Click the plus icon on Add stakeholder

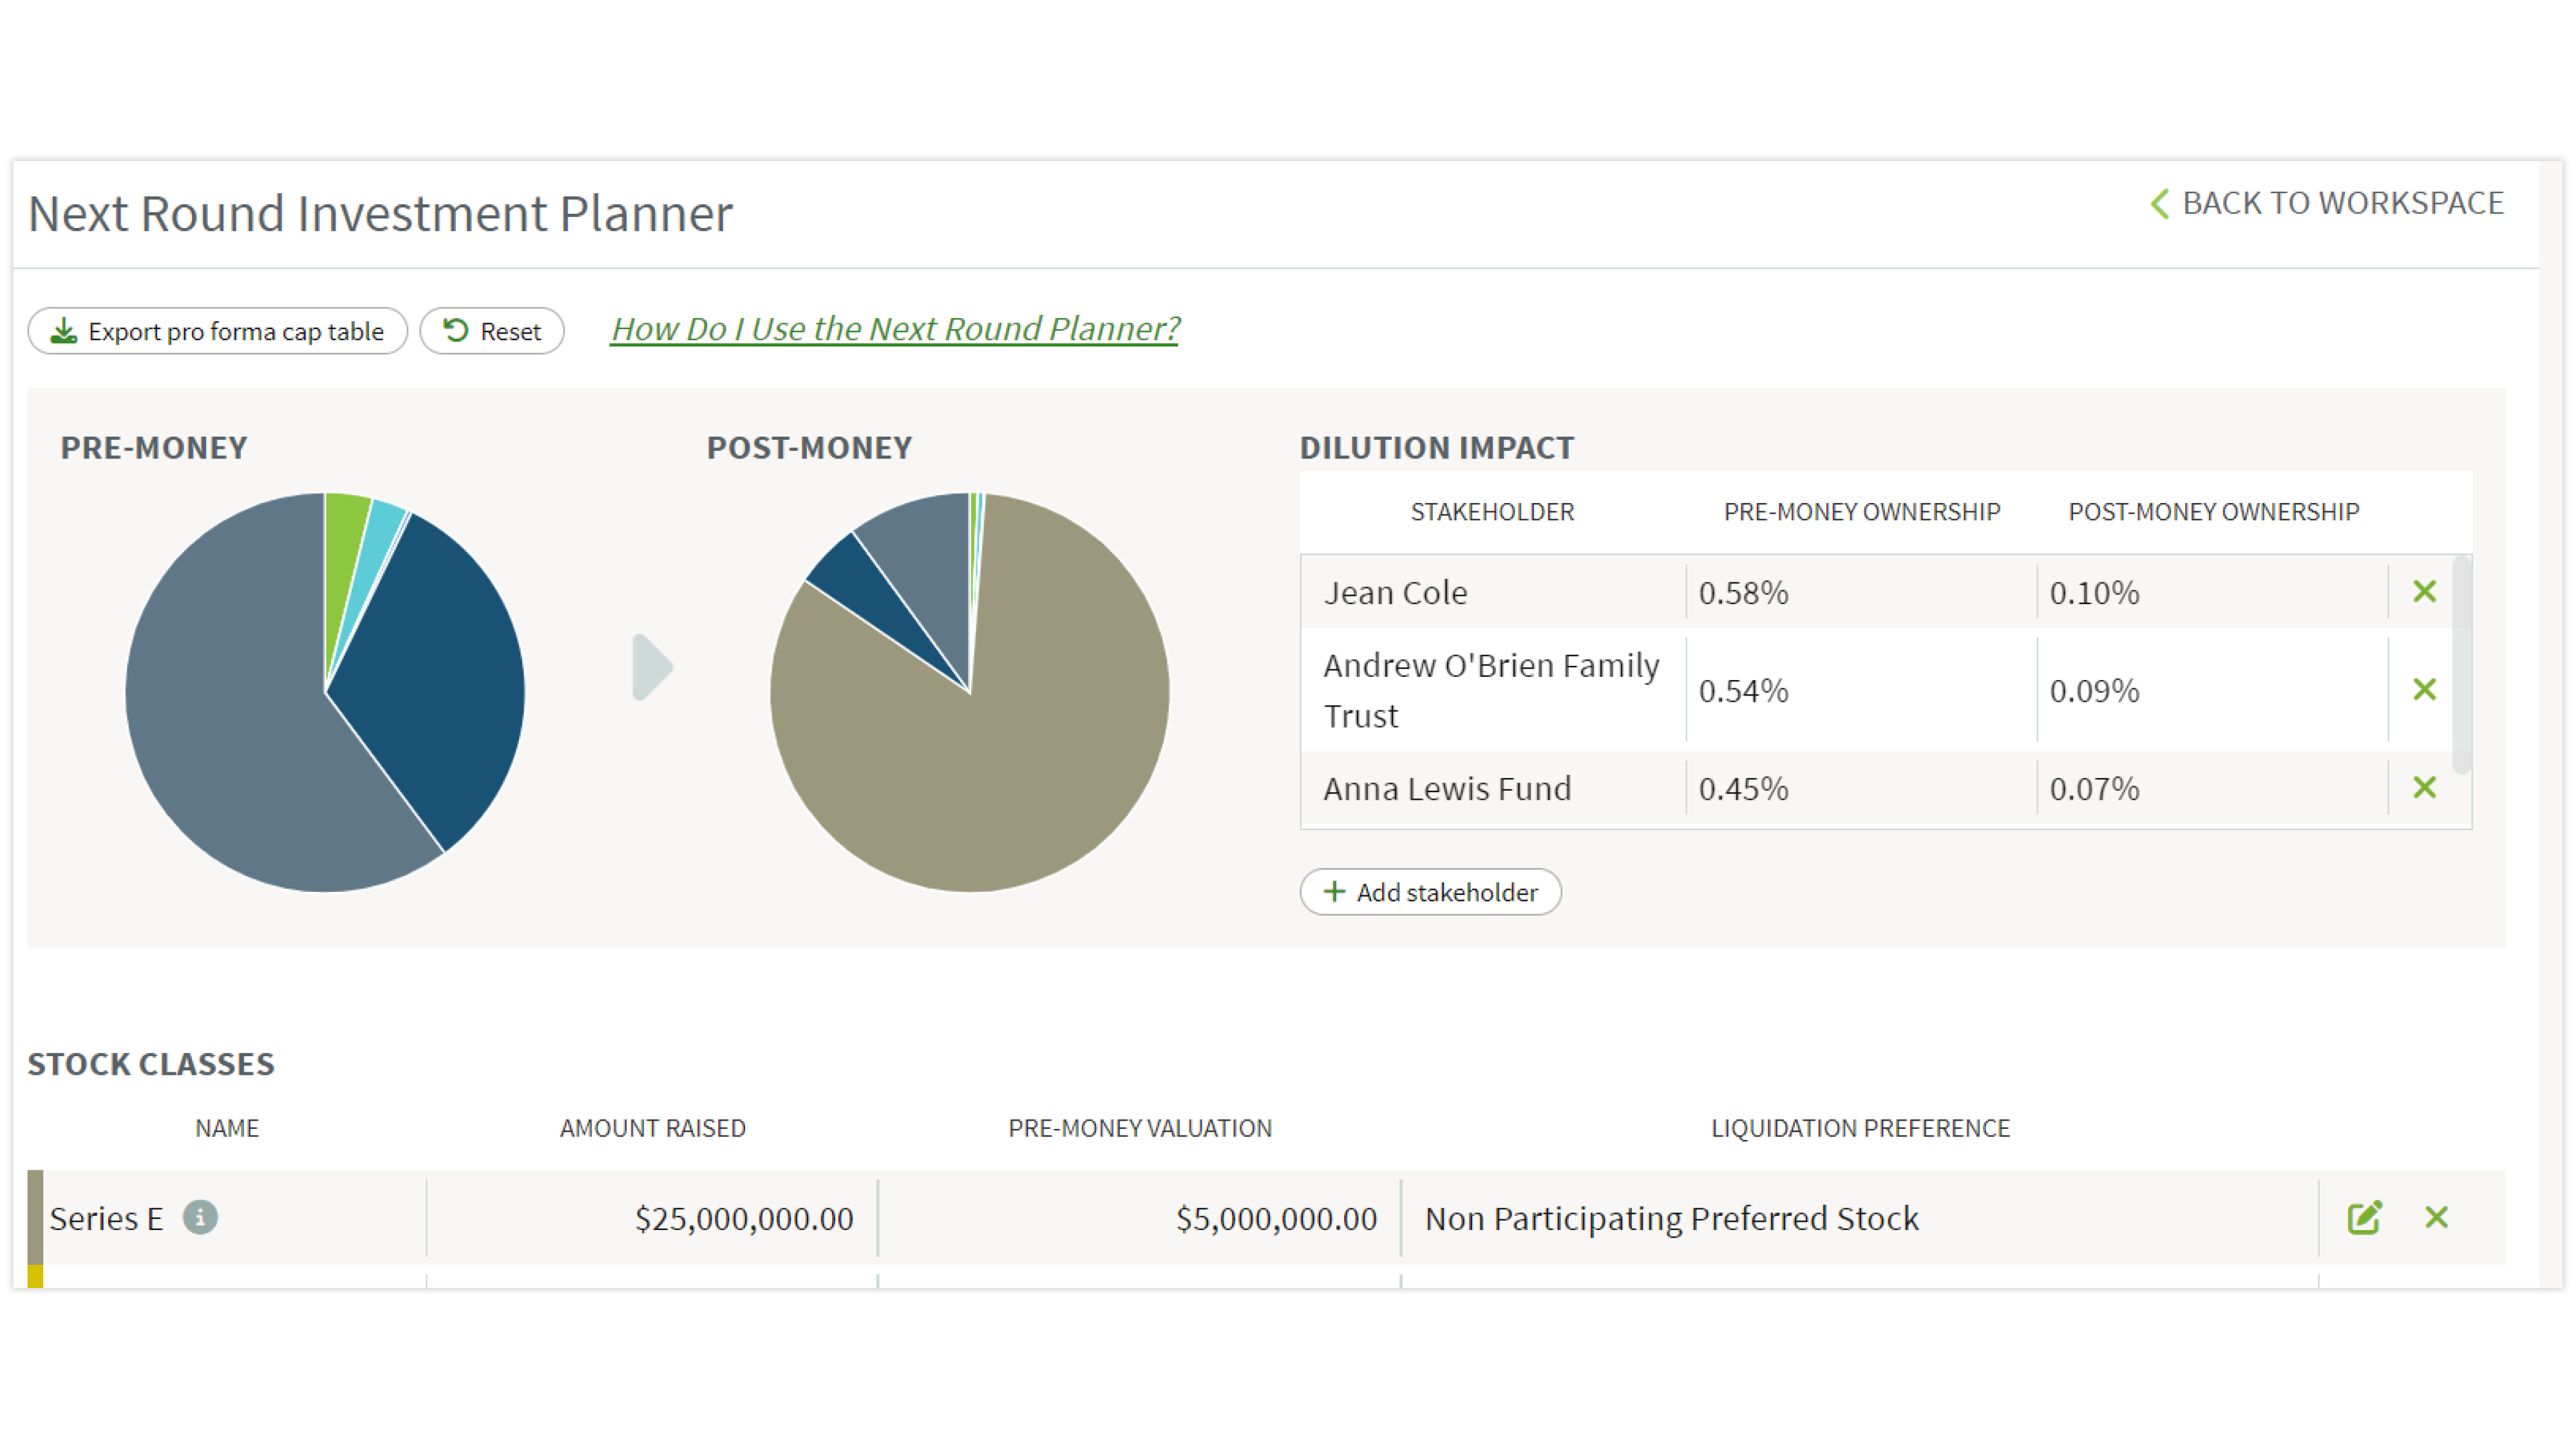coord(1334,892)
